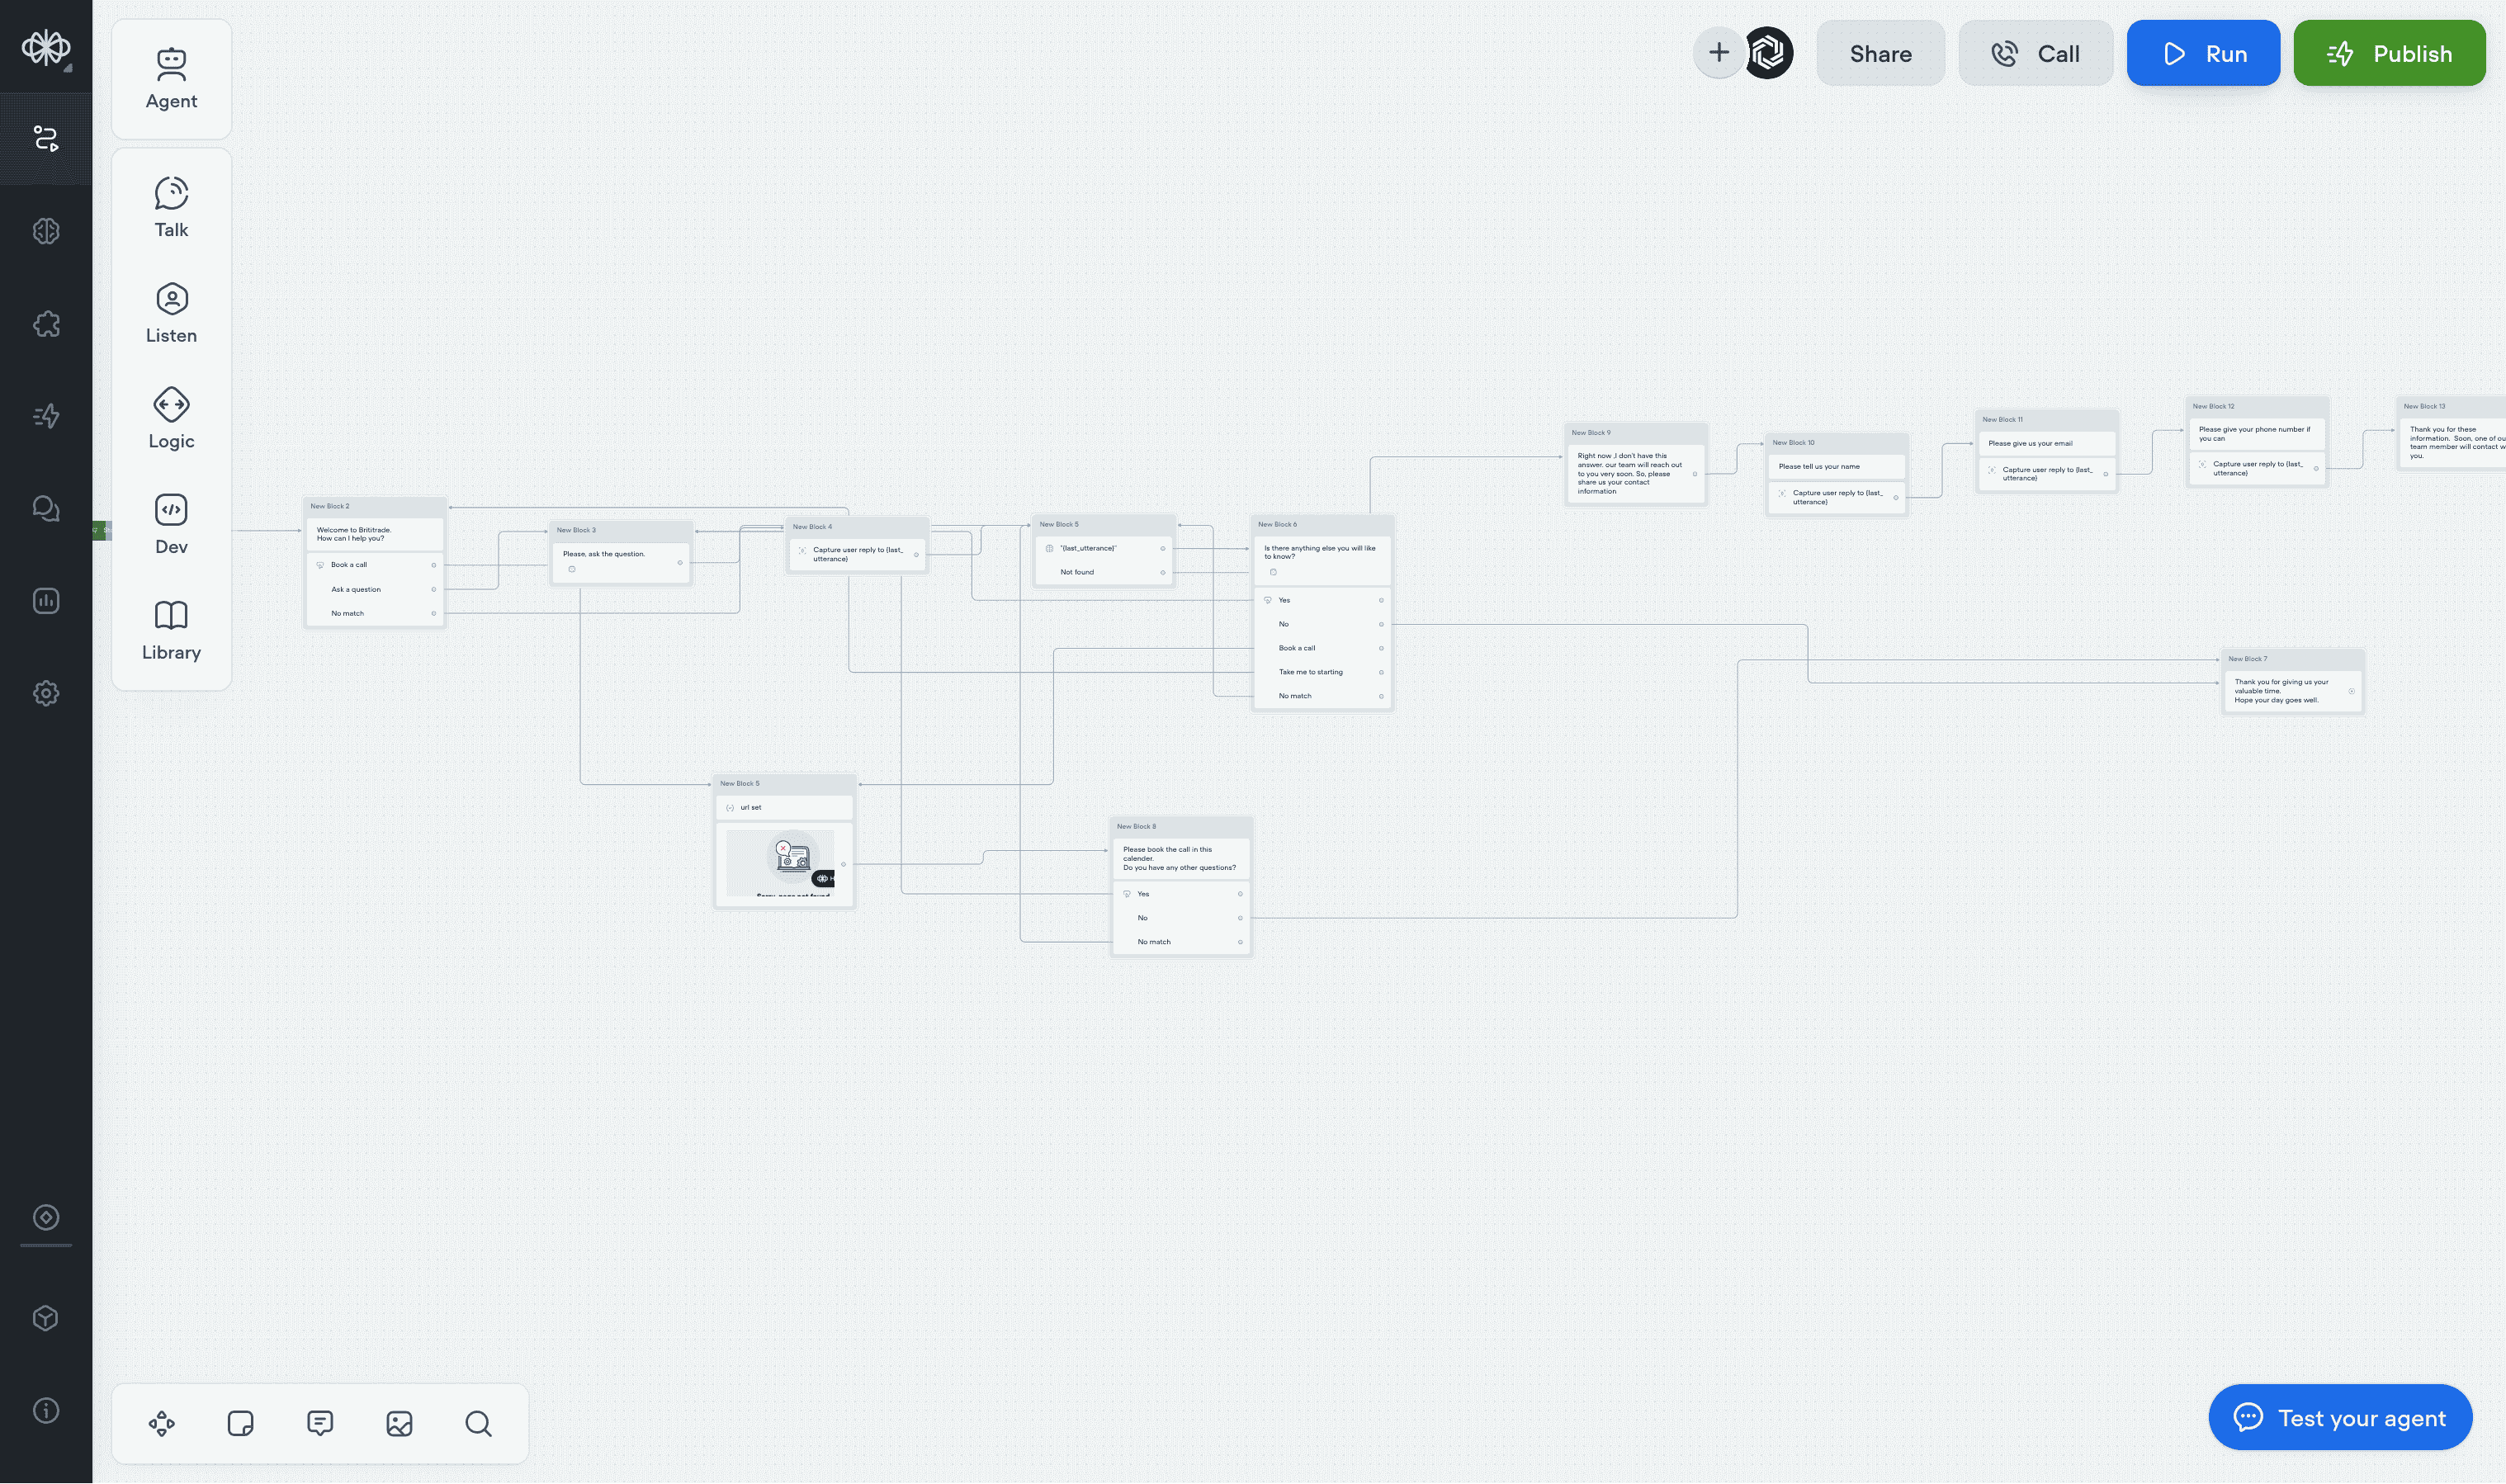Open the brain knowledge base sidebar icon
2506x1484 pixels.
pyautogui.click(x=46, y=231)
